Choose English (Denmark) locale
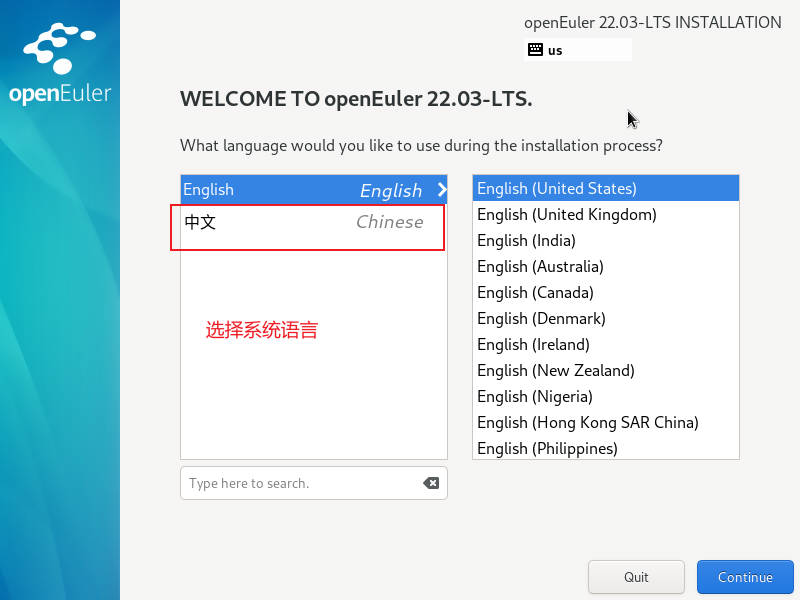The image size is (800, 600). 606,318
